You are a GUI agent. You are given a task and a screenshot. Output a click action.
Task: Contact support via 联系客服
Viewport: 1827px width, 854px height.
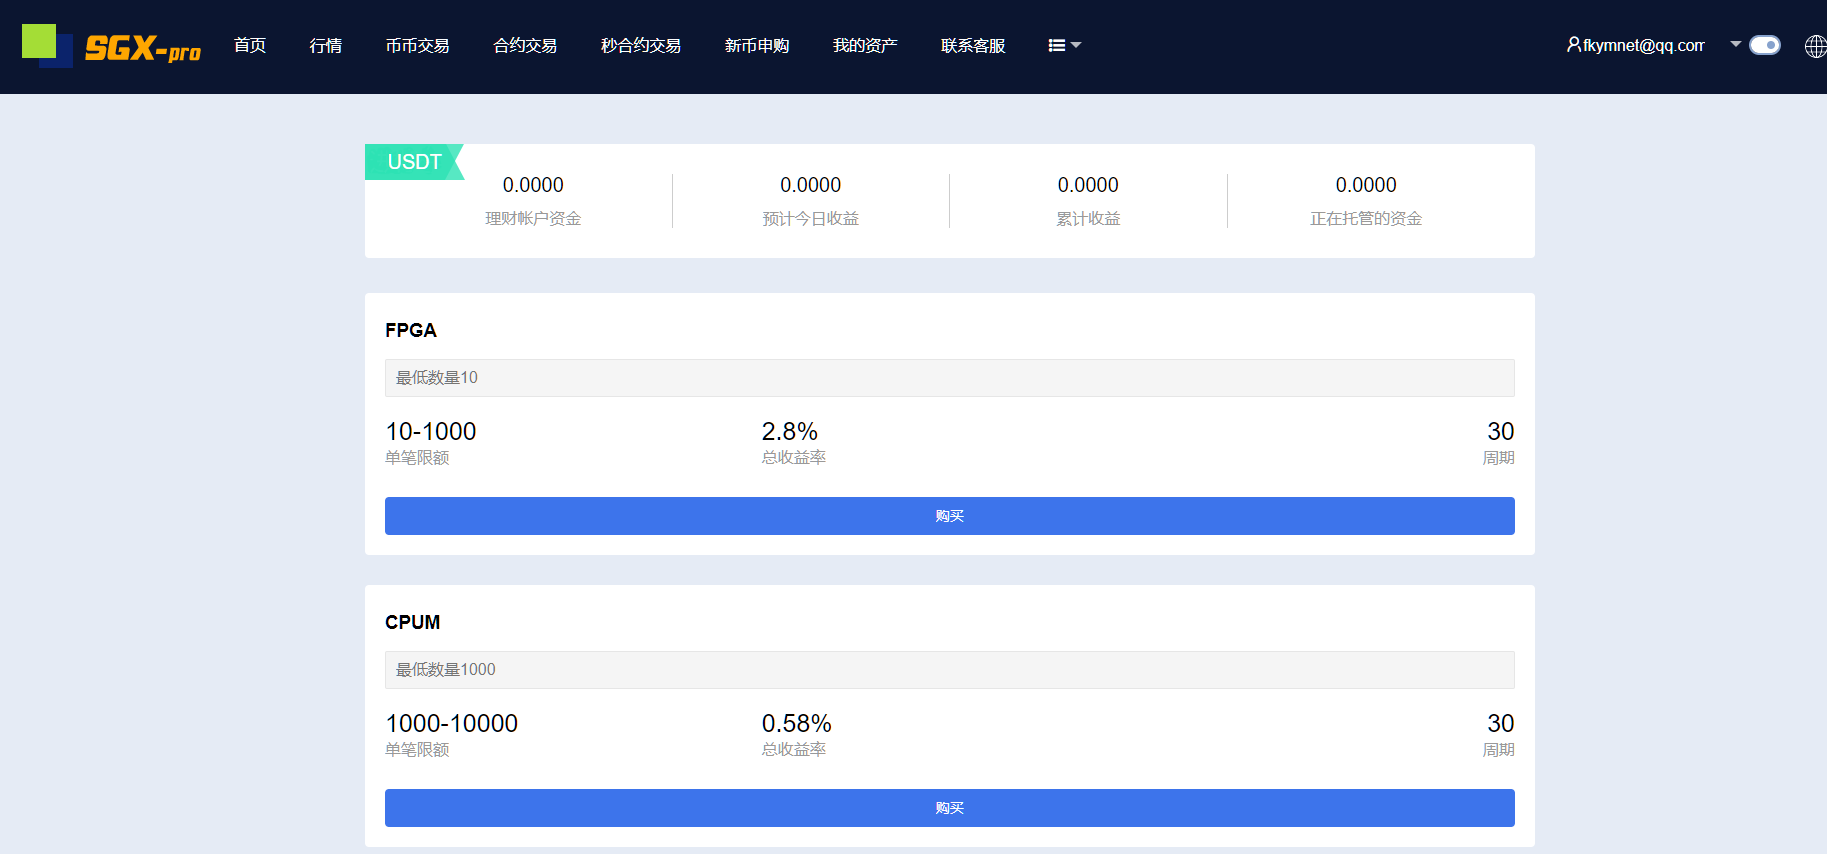click(973, 46)
